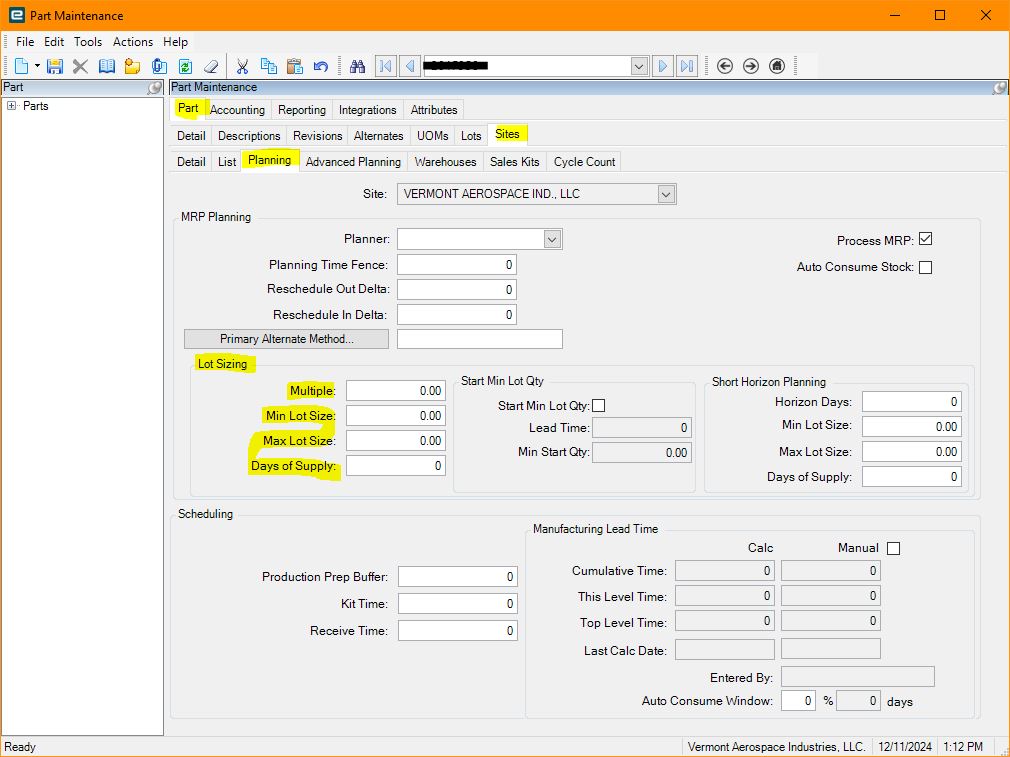Screen dimensions: 1010x757
Task: Go to the last record arrow
Action: click(687, 66)
